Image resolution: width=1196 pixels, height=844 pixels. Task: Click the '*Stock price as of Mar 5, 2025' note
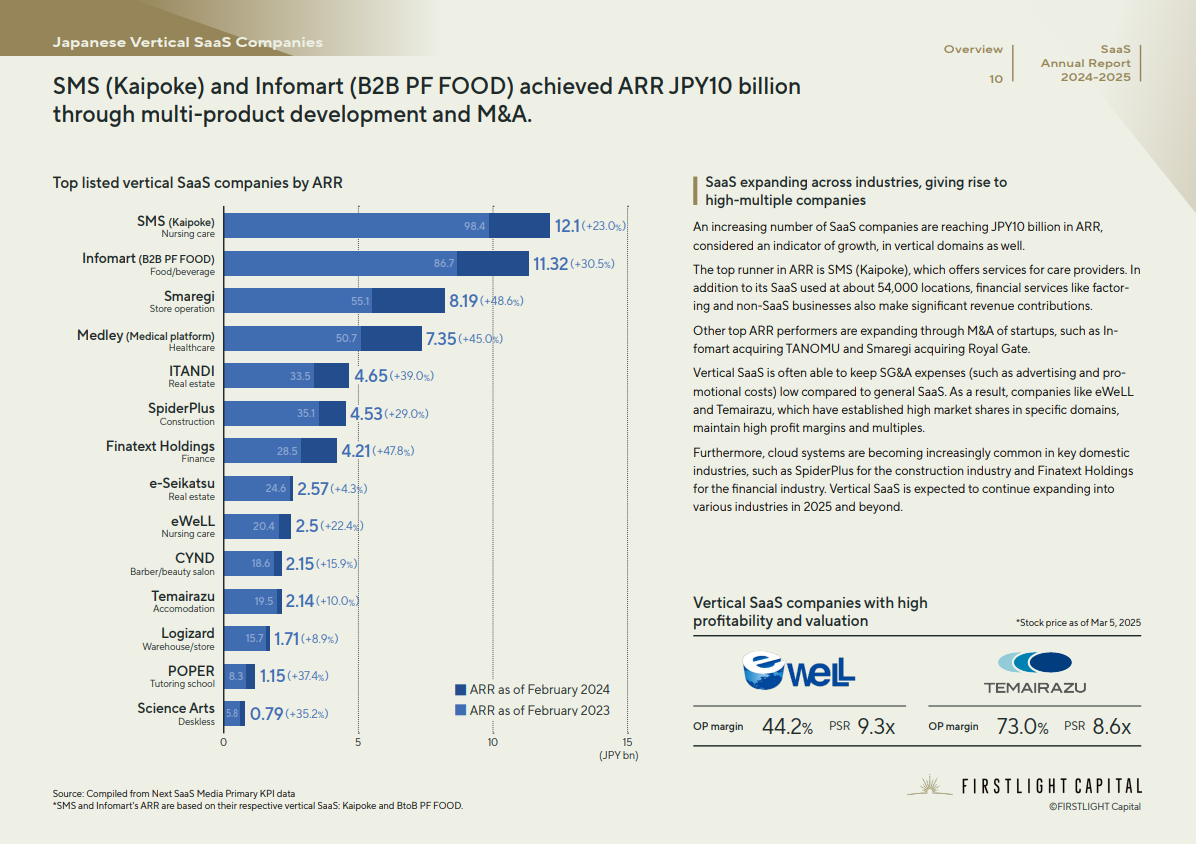coord(1078,623)
